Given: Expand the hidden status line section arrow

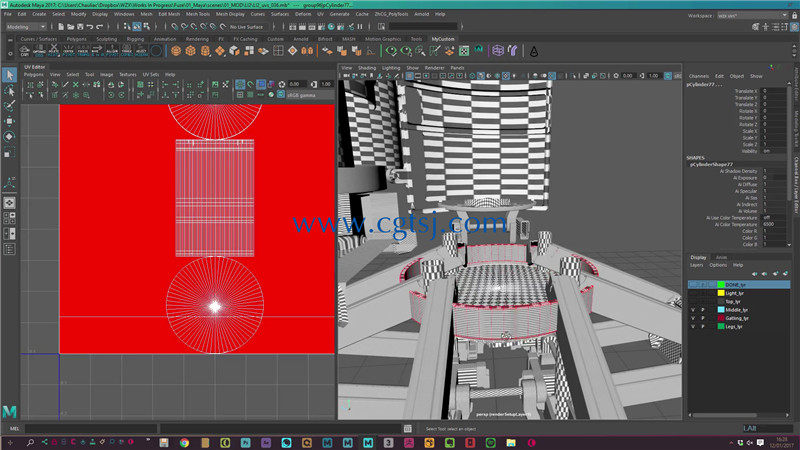Looking at the screenshot, I should (x=462, y=27).
